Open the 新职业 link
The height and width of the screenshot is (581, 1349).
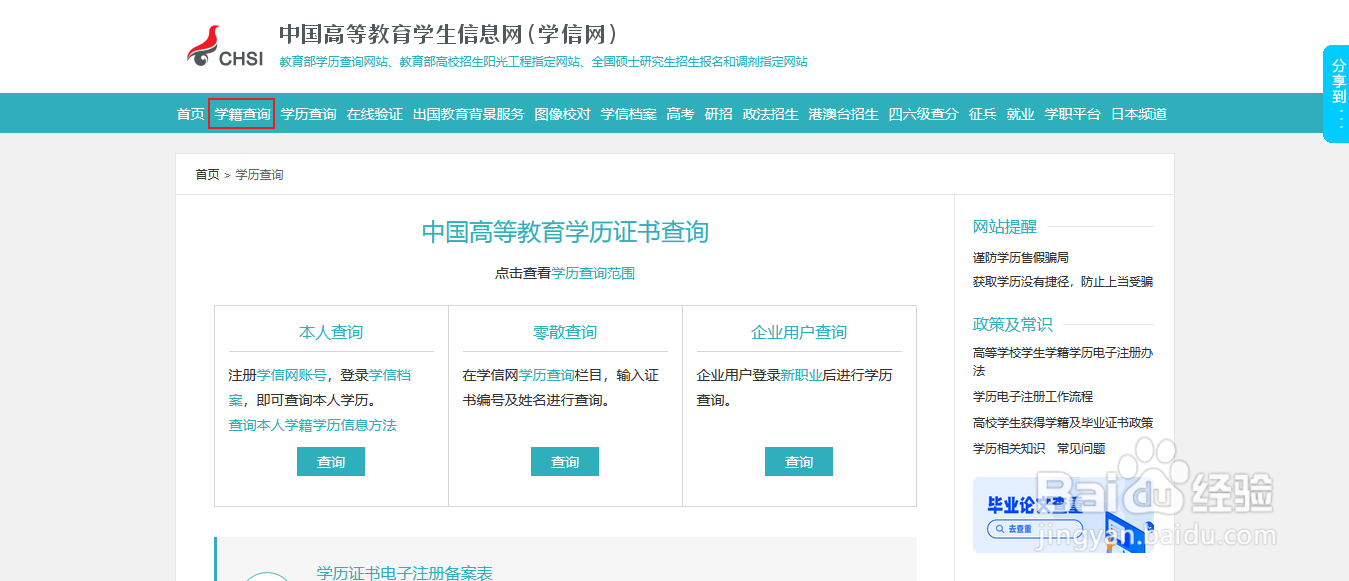(x=802, y=376)
